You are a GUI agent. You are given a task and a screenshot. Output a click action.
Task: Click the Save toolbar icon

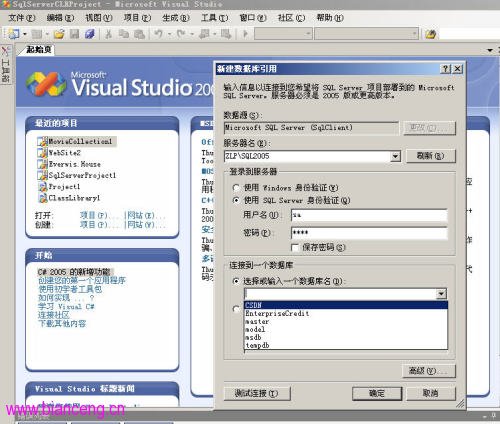point(74,34)
